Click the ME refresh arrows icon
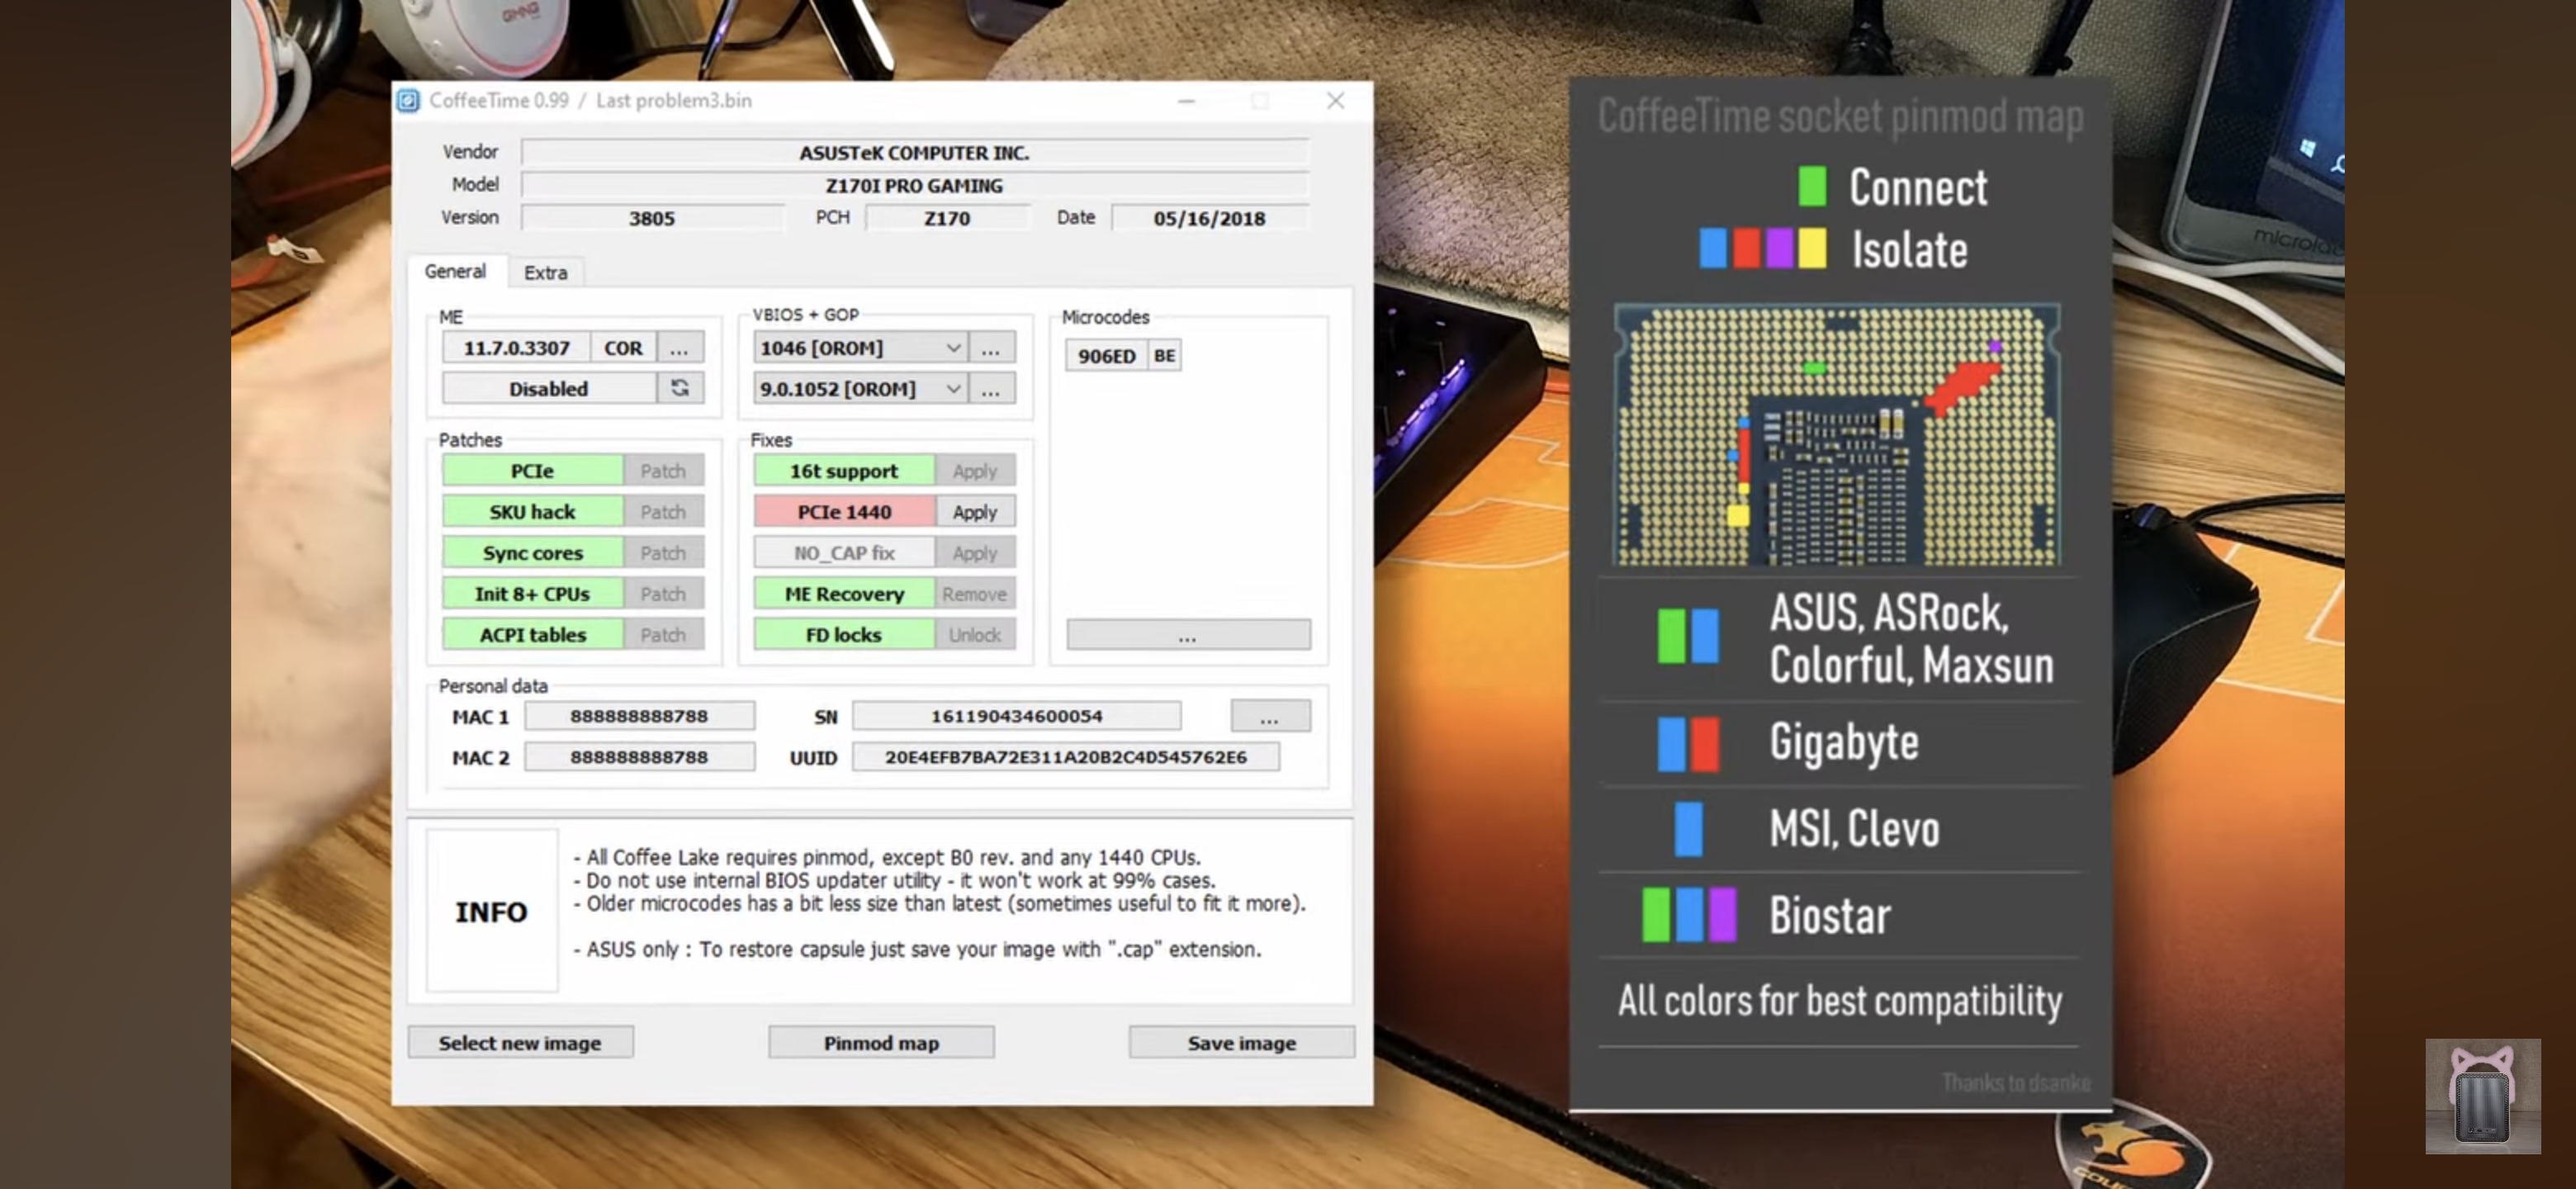 (680, 388)
